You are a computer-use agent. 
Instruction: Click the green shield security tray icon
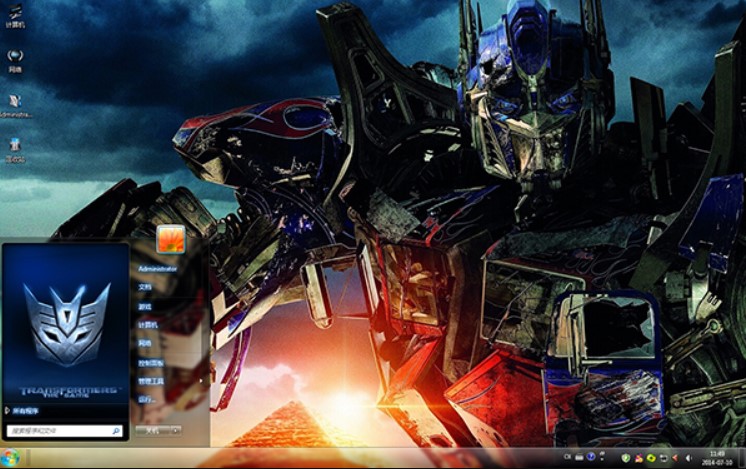(x=626, y=458)
